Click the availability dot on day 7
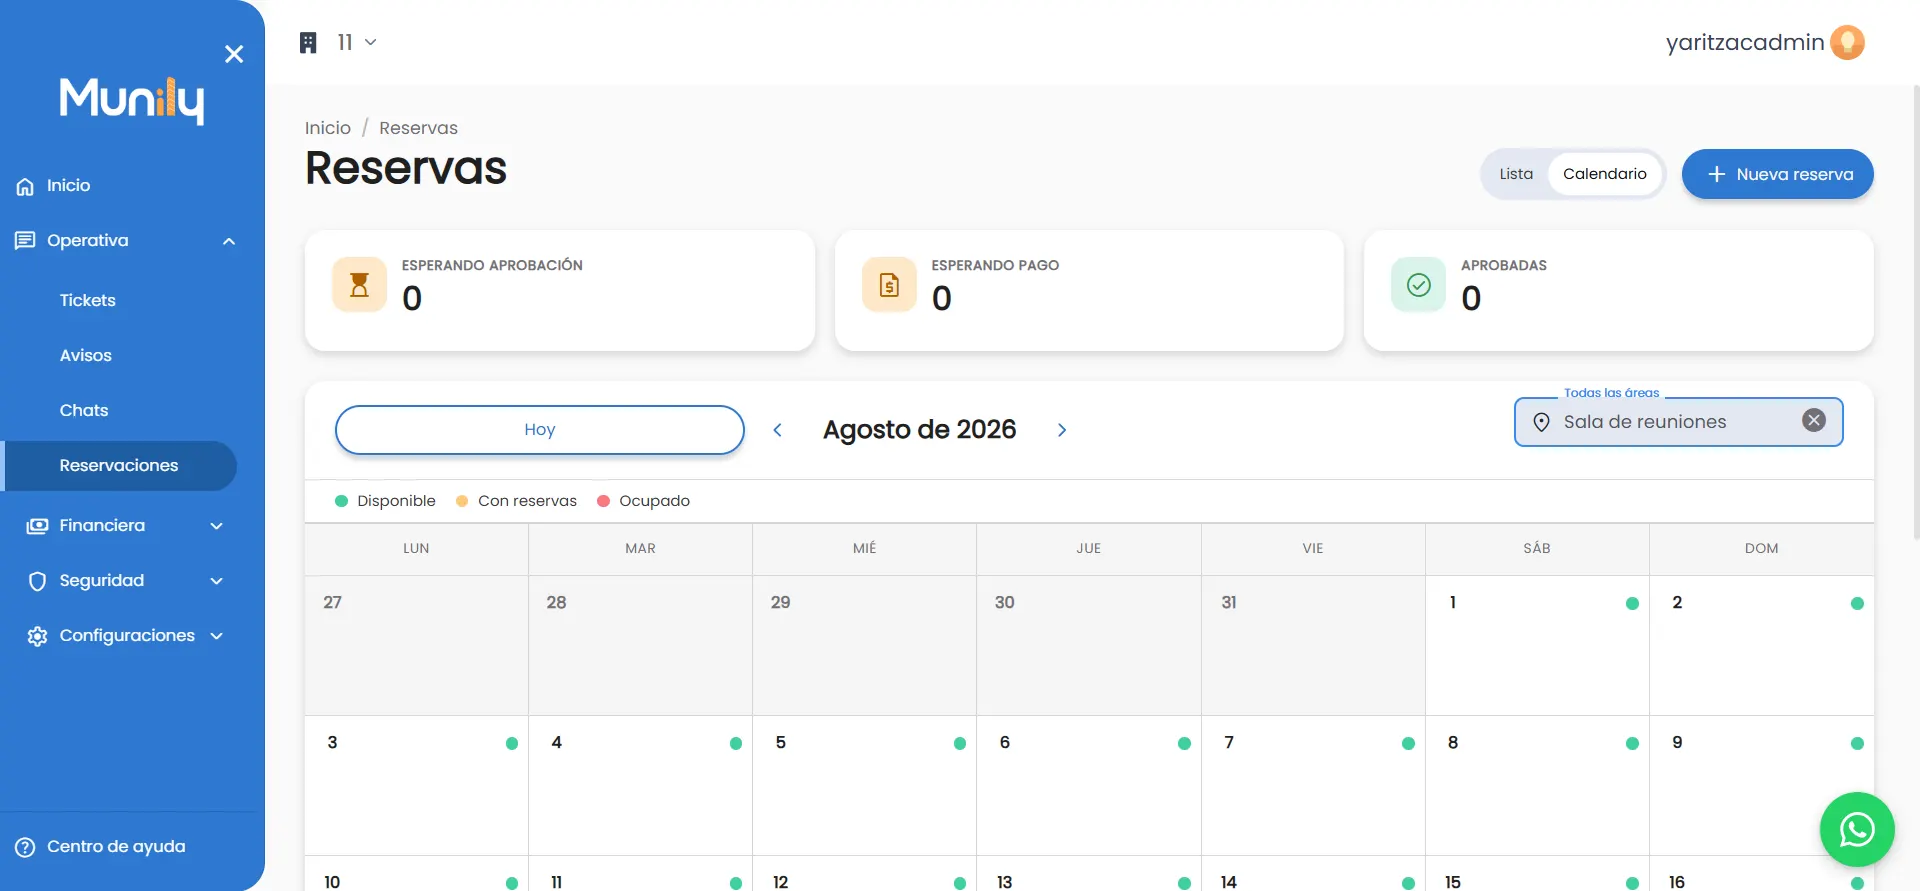Viewport: 1920px width, 891px height. point(1408,743)
